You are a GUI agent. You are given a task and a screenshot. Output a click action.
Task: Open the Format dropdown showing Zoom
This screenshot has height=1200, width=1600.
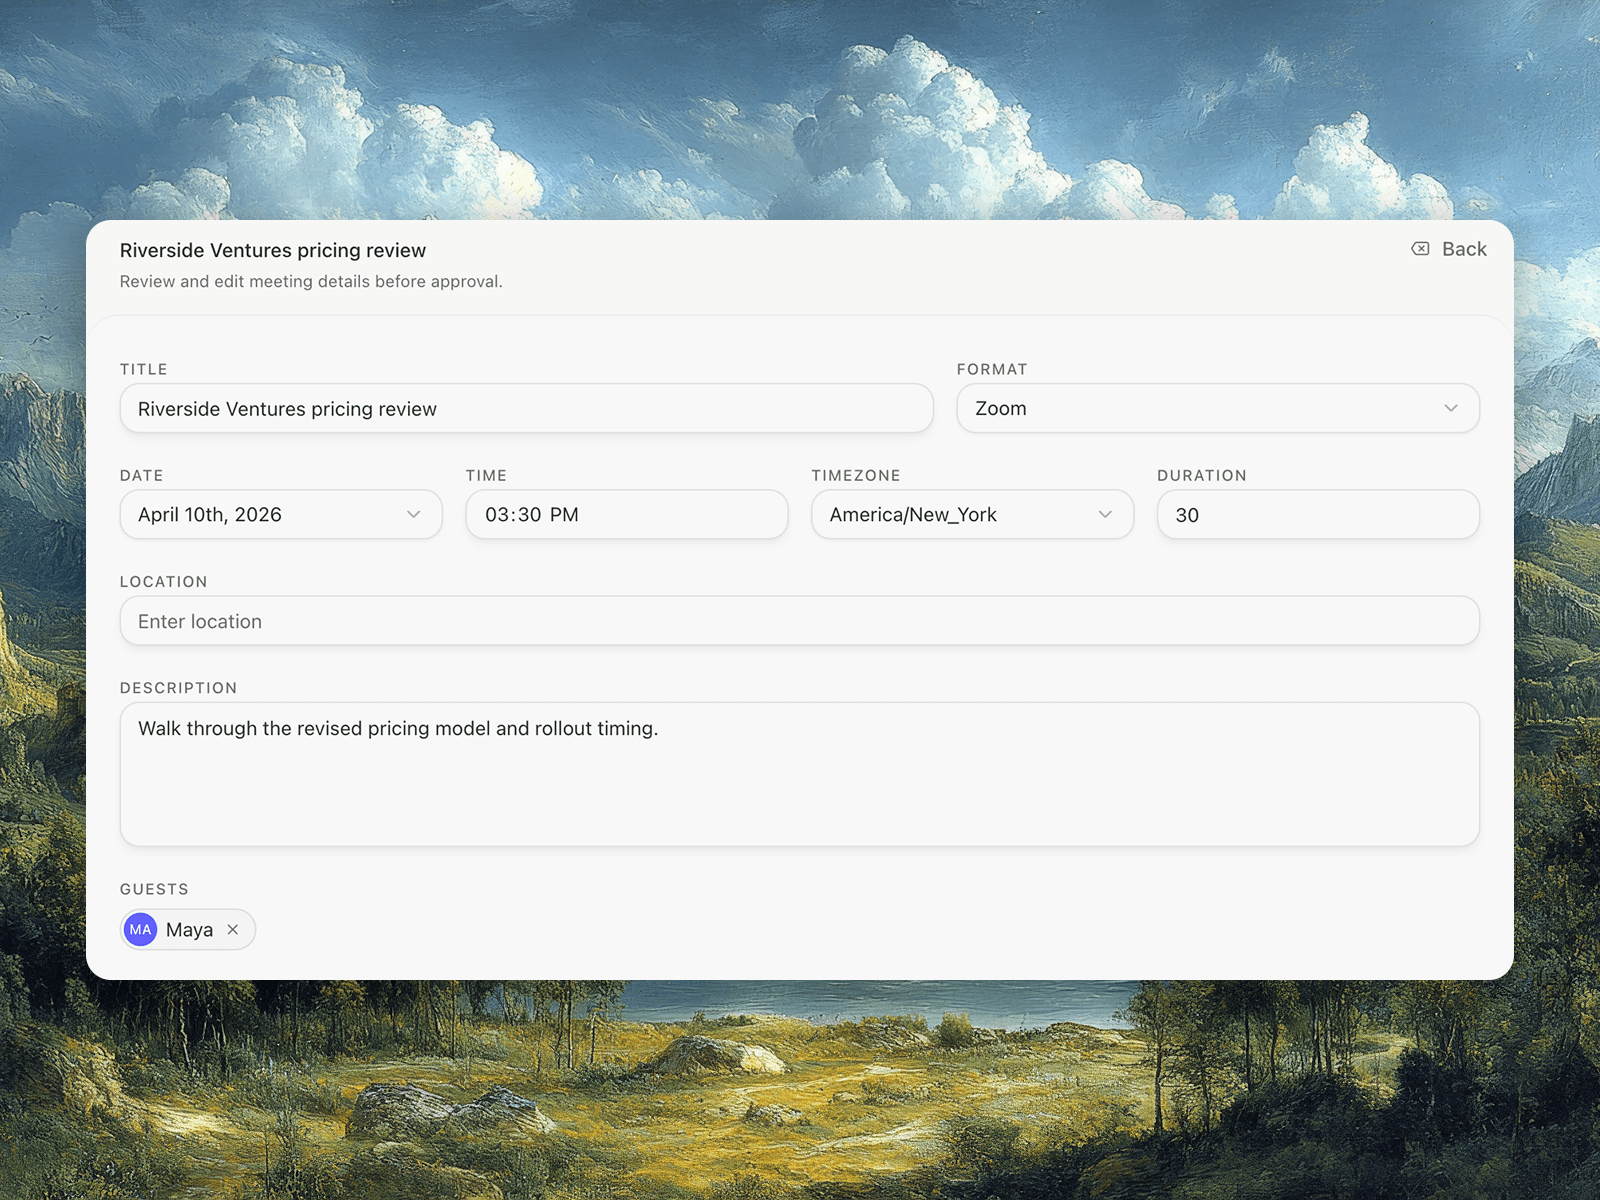(x=1218, y=408)
